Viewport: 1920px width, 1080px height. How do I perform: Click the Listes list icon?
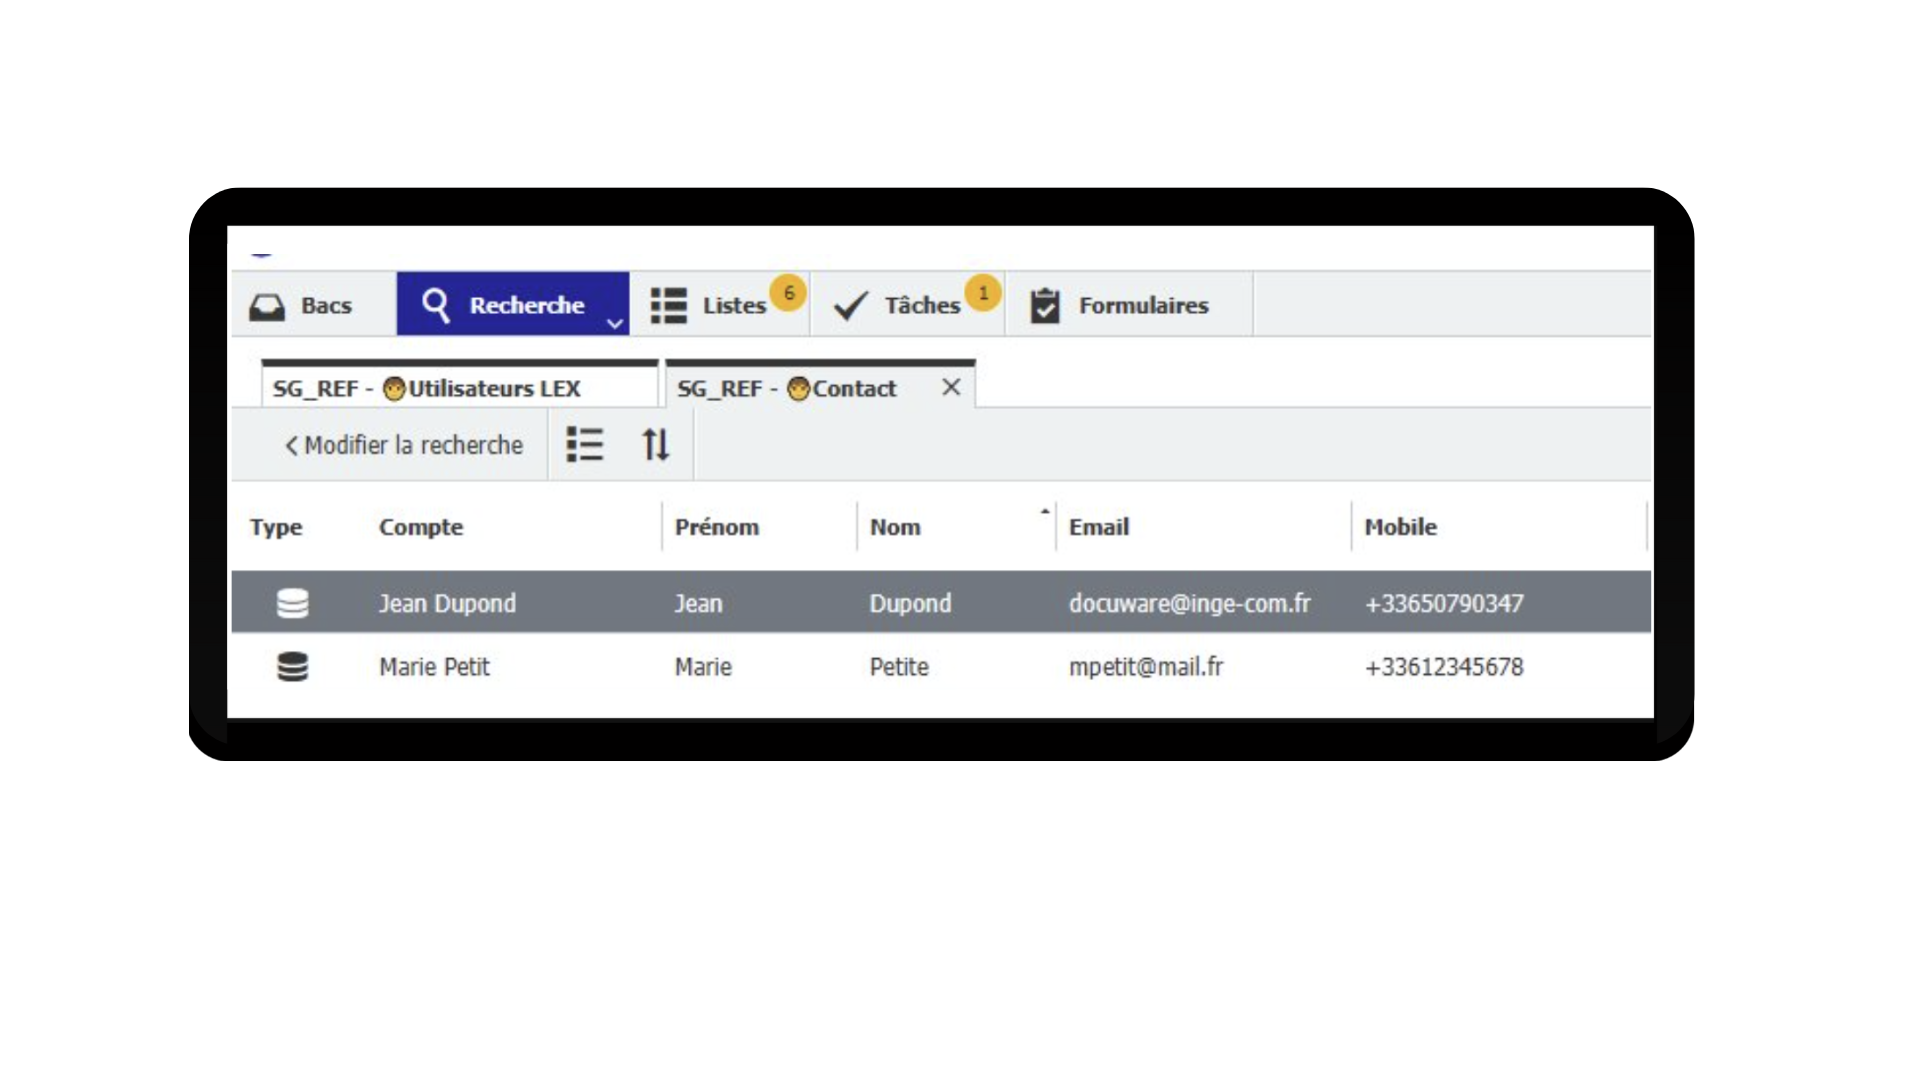pos(668,306)
